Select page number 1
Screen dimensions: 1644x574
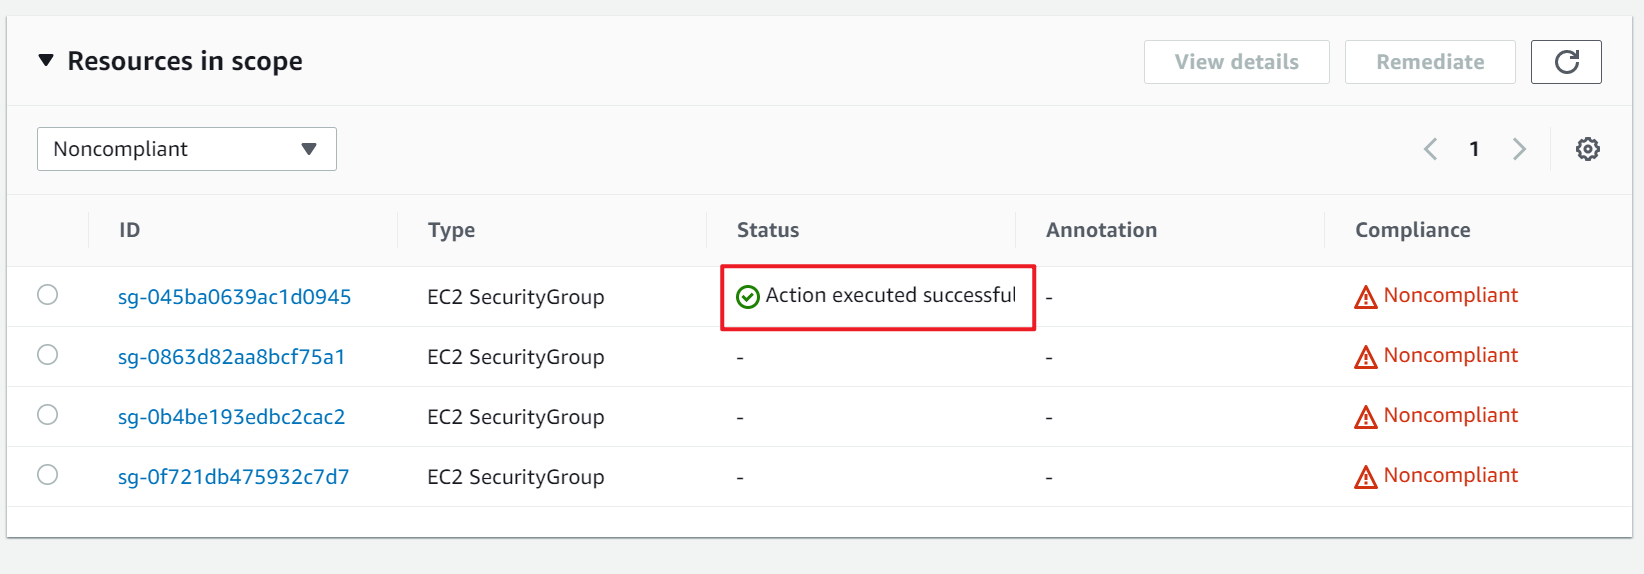pyautogui.click(x=1474, y=149)
